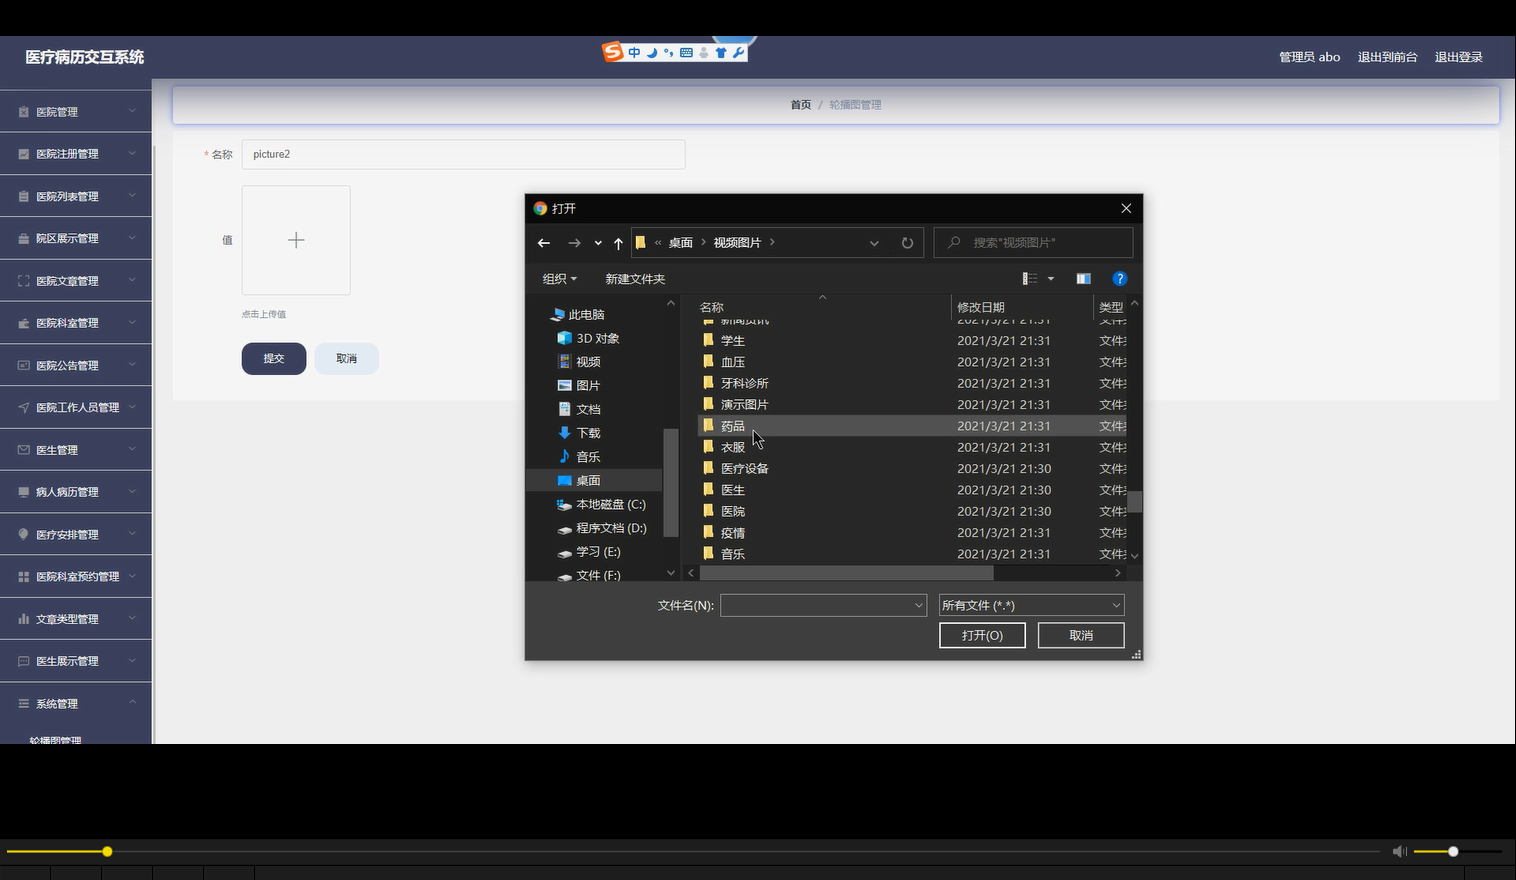This screenshot has width=1516, height=880.
Task: Click the 打开(O) button
Action: pos(982,635)
